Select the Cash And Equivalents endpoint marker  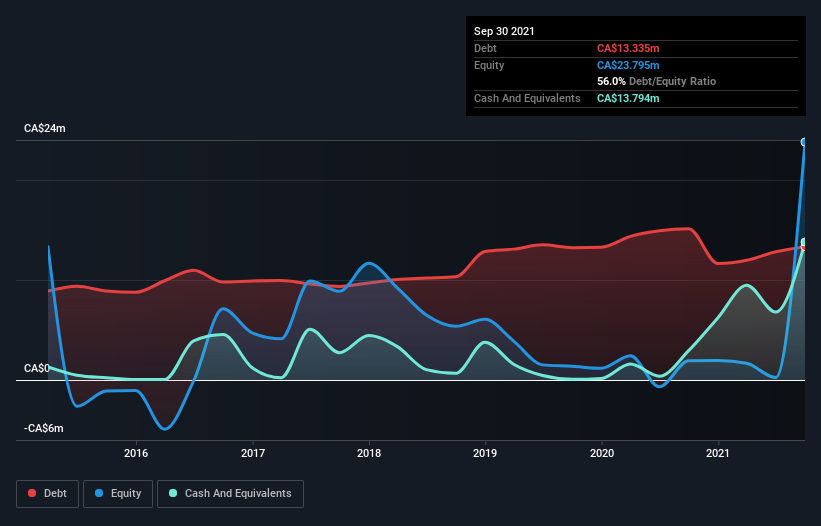(804, 242)
